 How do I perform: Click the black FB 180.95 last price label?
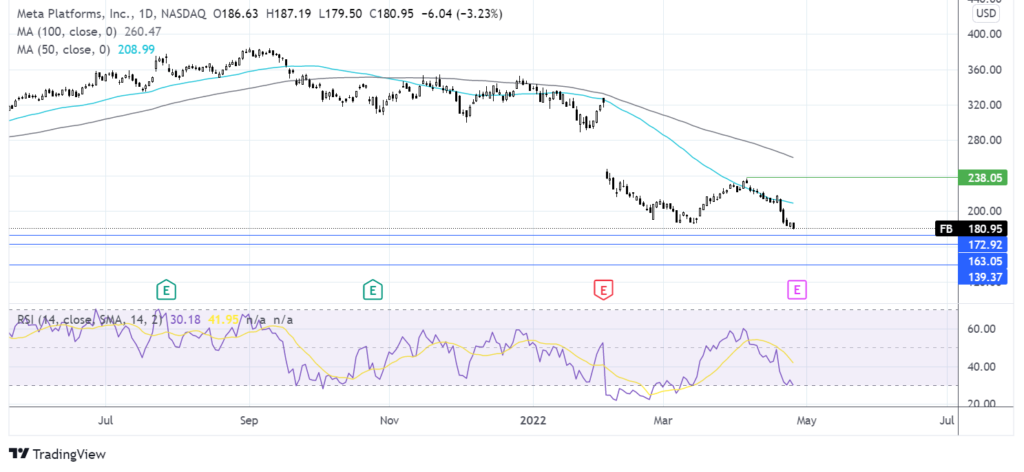click(971, 229)
